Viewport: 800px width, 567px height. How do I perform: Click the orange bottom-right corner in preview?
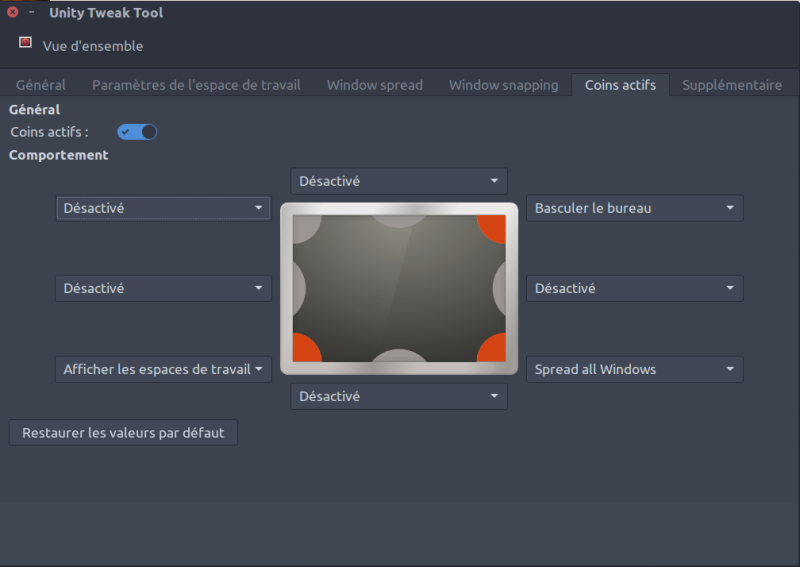(492, 348)
